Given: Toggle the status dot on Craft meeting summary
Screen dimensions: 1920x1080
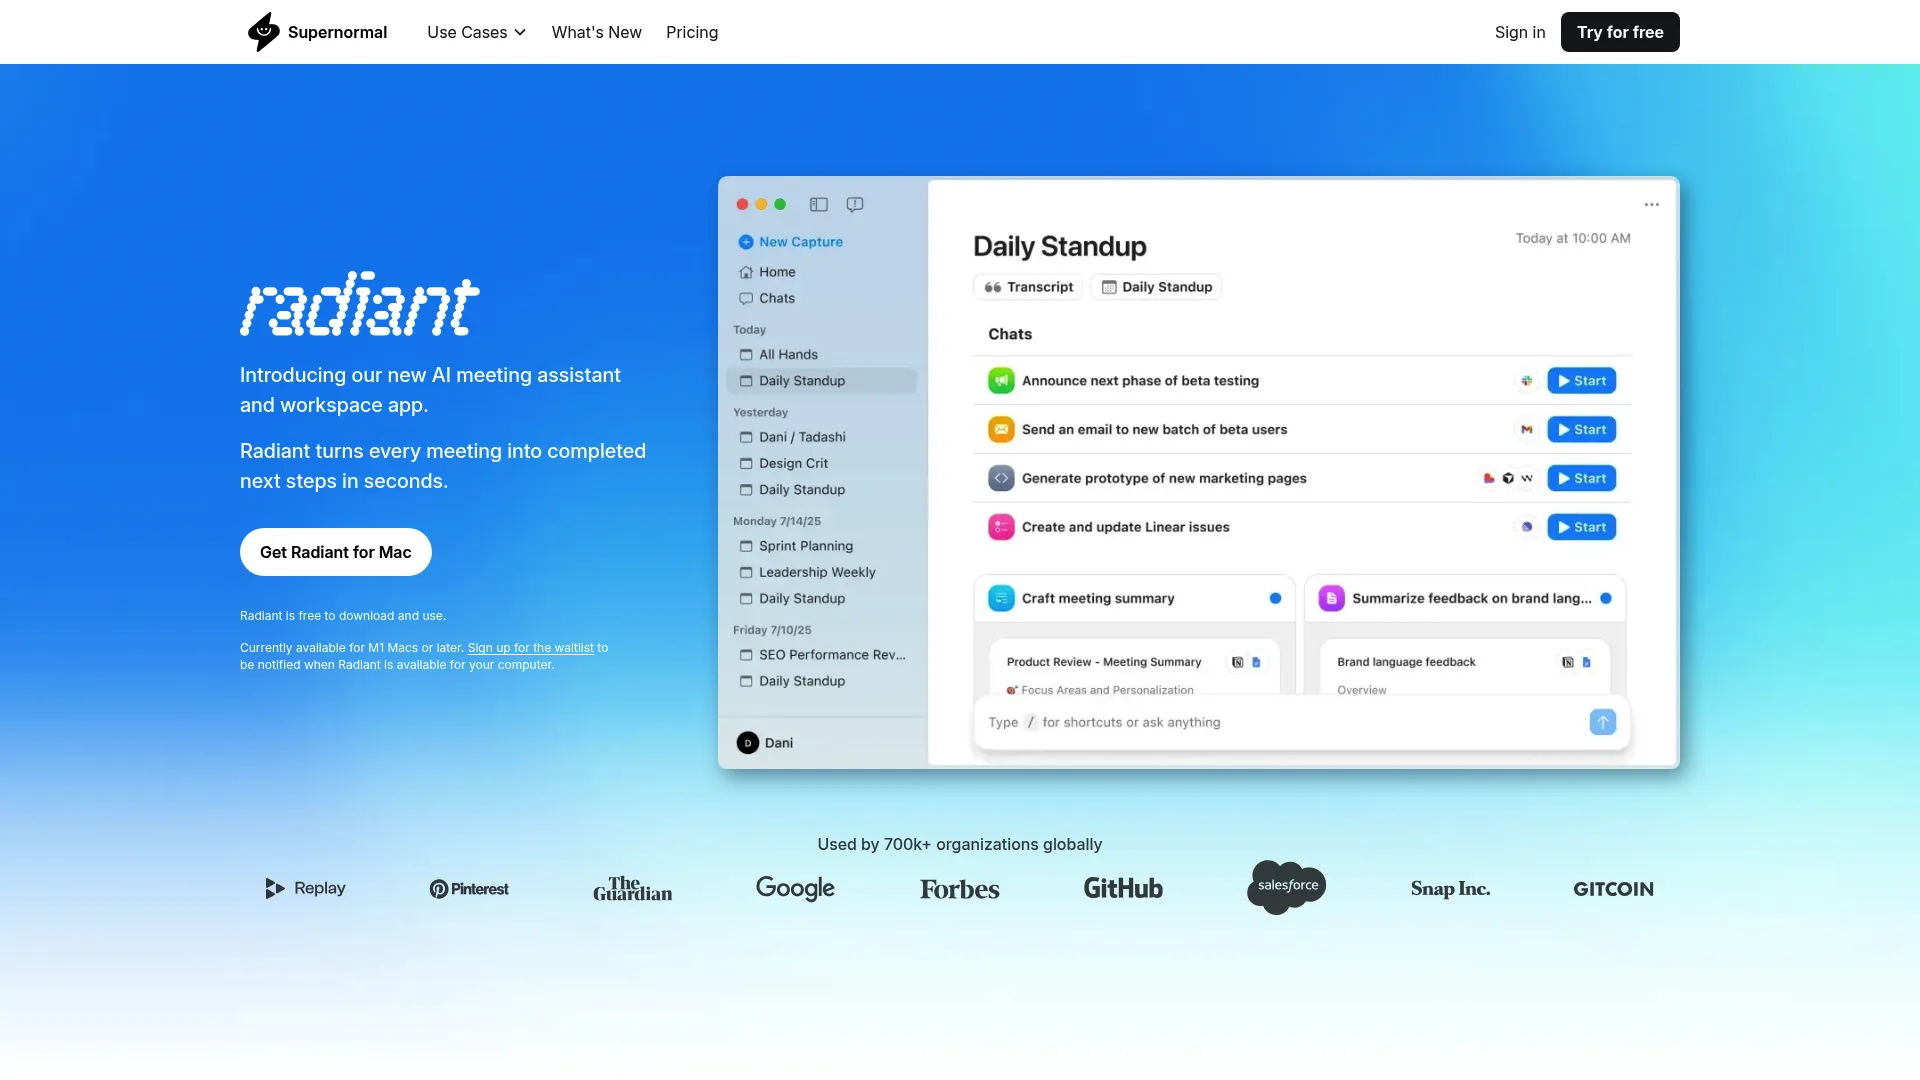Looking at the screenshot, I should tap(1275, 598).
